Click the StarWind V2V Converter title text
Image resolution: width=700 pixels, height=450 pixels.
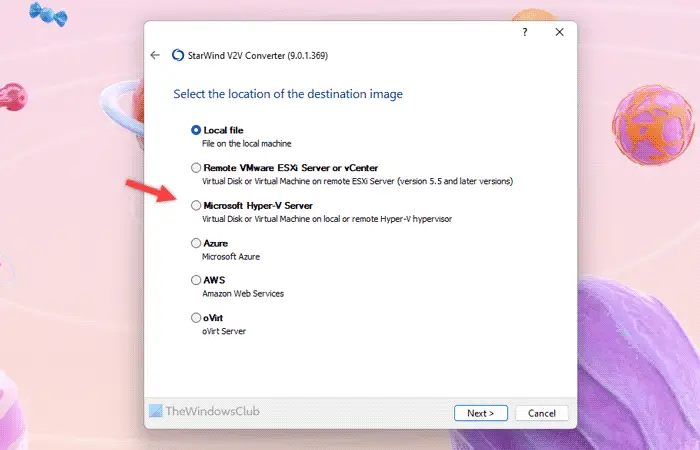pyautogui.click(x=258, y=56)
